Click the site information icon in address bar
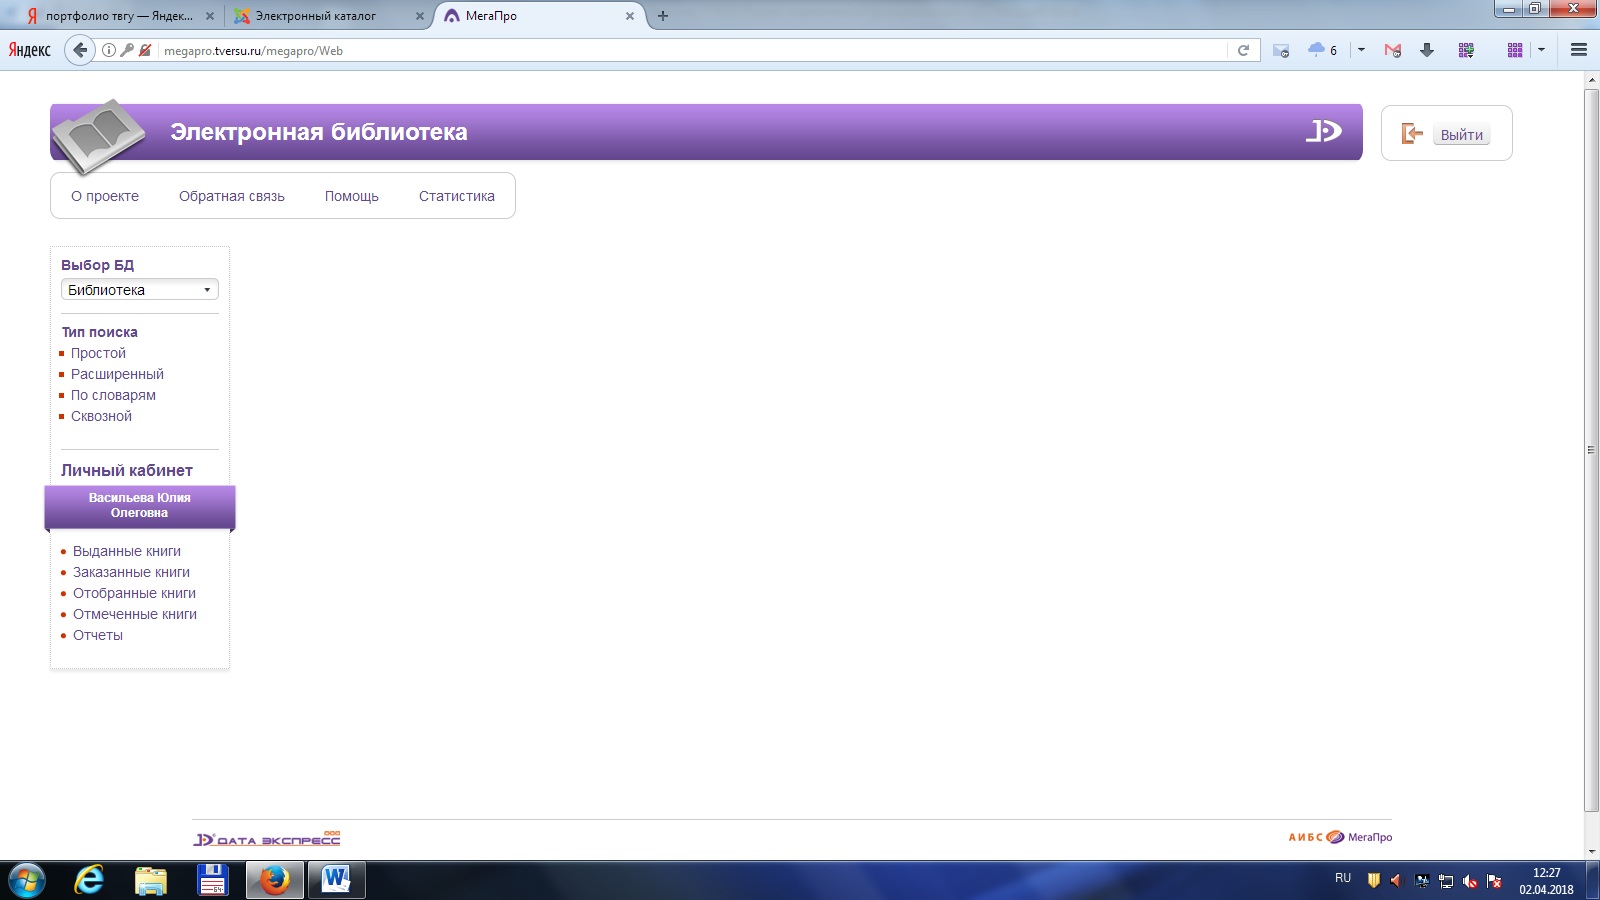 point(109,50)
